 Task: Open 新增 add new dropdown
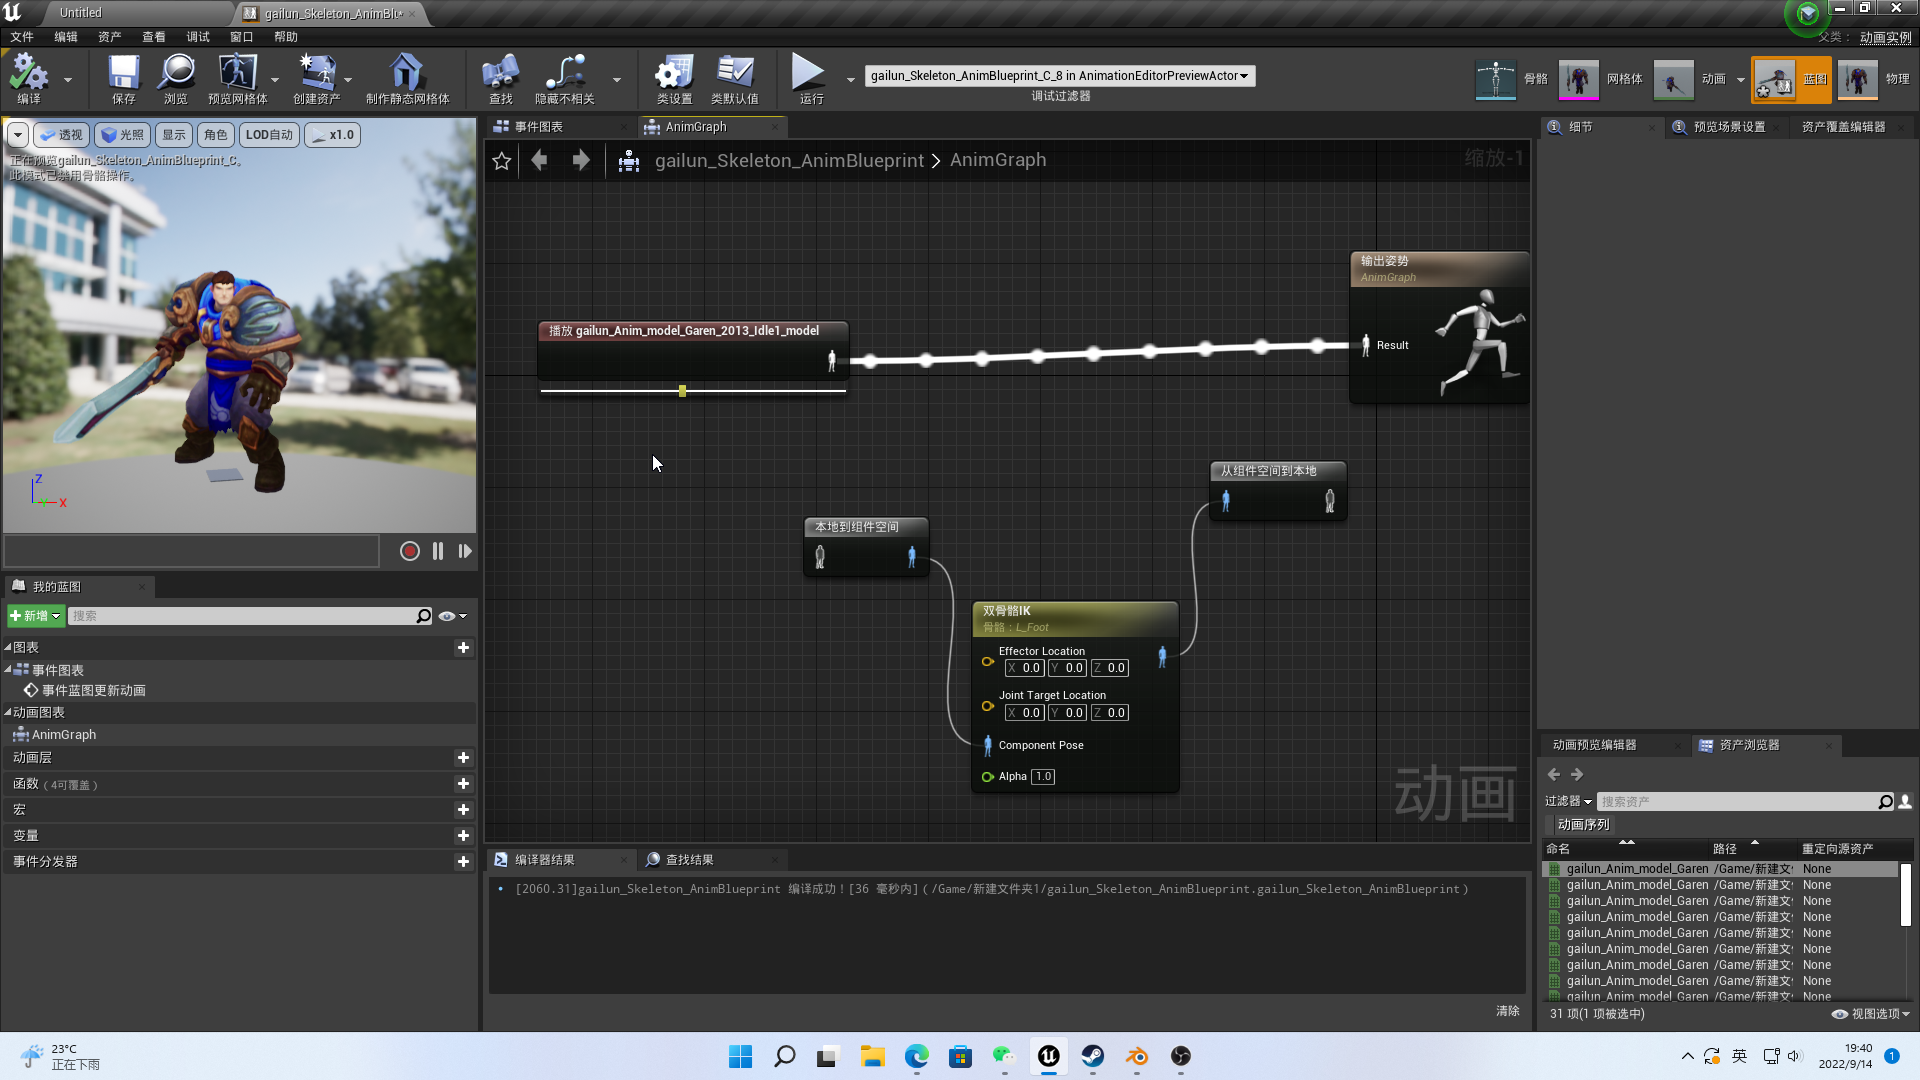[35, 616]
